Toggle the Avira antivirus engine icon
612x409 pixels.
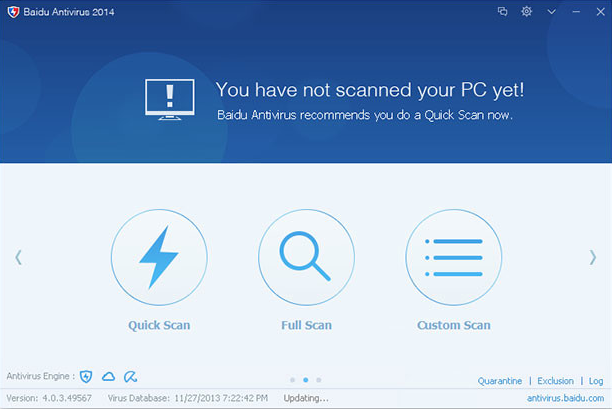tap(130, 377)
